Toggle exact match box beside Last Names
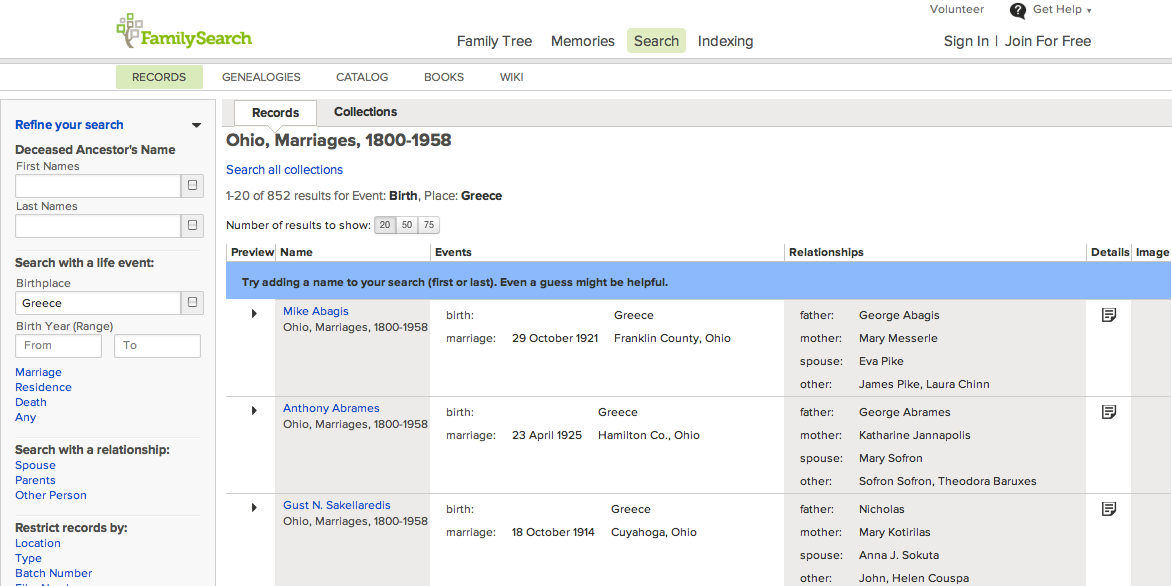Image resolution: width=1172 pixels, height=586 pixels. pyautogui.click(x=192, y=226)
